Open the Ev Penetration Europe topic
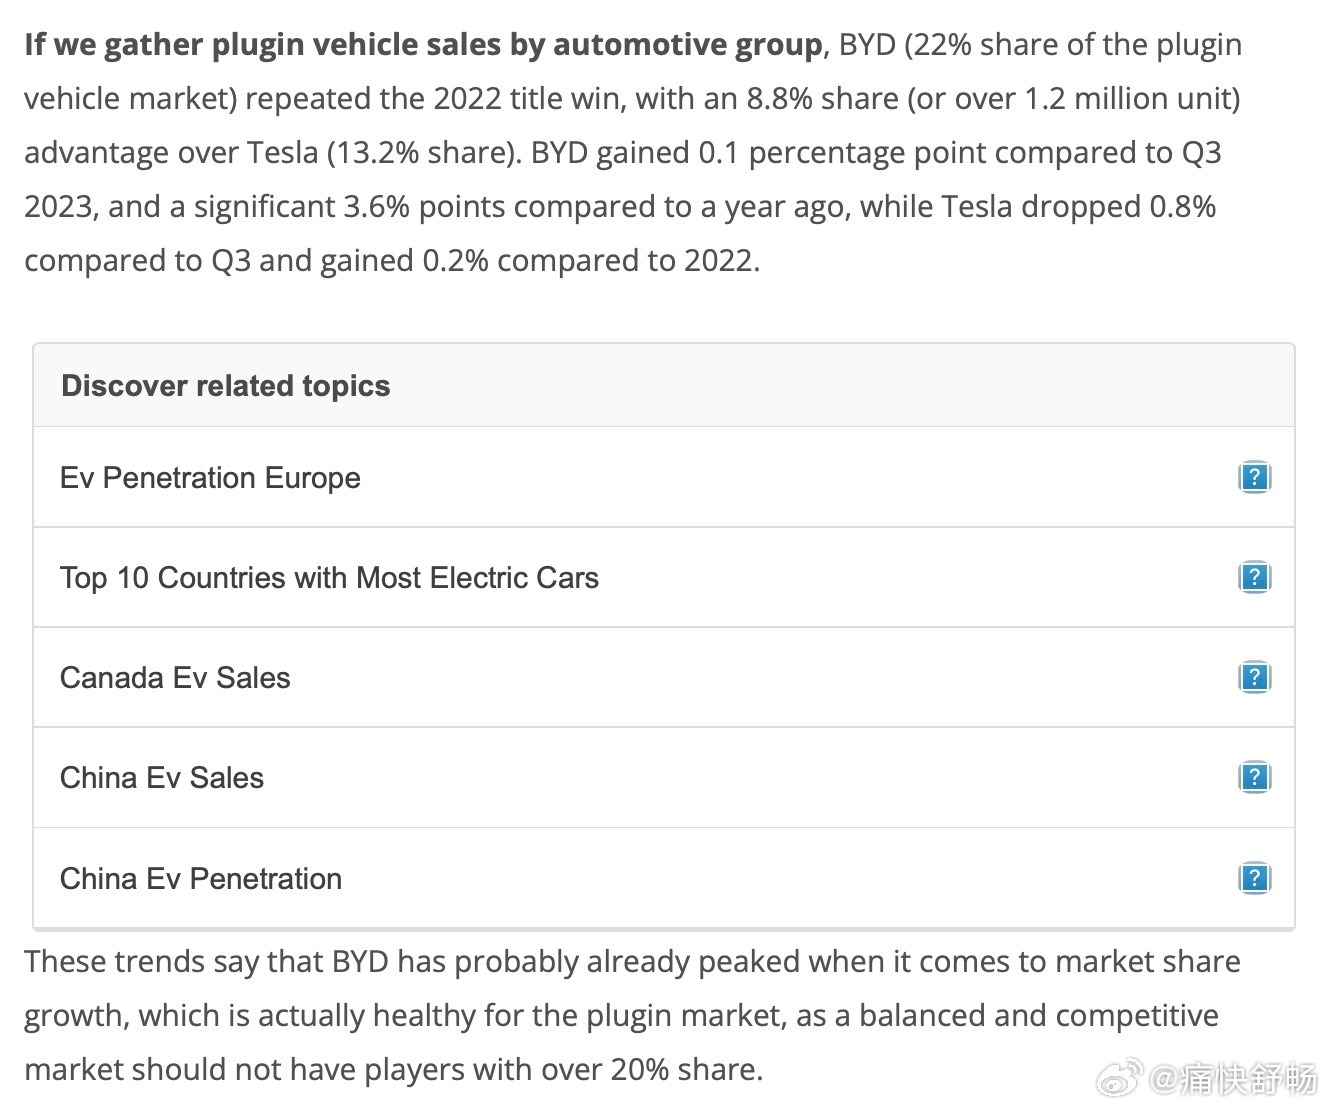1330x1110 pixels. (x=210, y=478)
